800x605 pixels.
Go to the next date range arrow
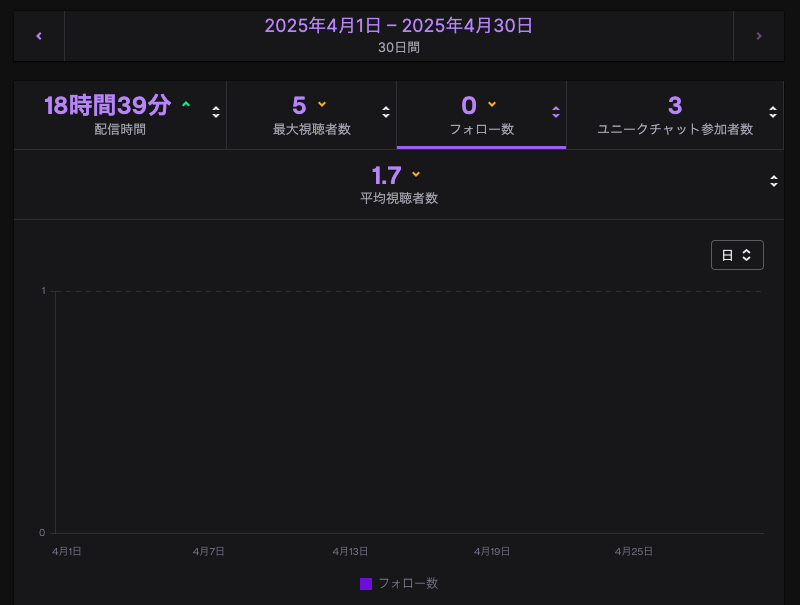click(759, 36)
